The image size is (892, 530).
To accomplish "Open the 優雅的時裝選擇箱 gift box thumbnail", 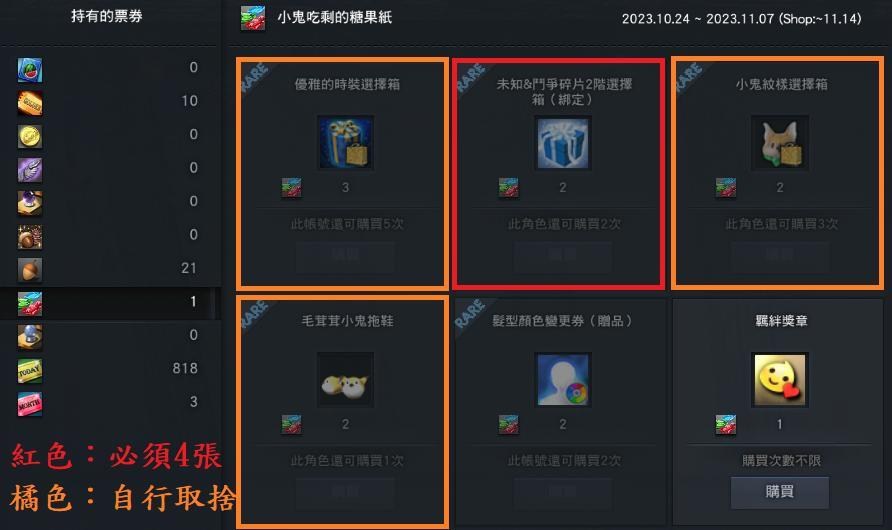I will click(x=345, y=143).
